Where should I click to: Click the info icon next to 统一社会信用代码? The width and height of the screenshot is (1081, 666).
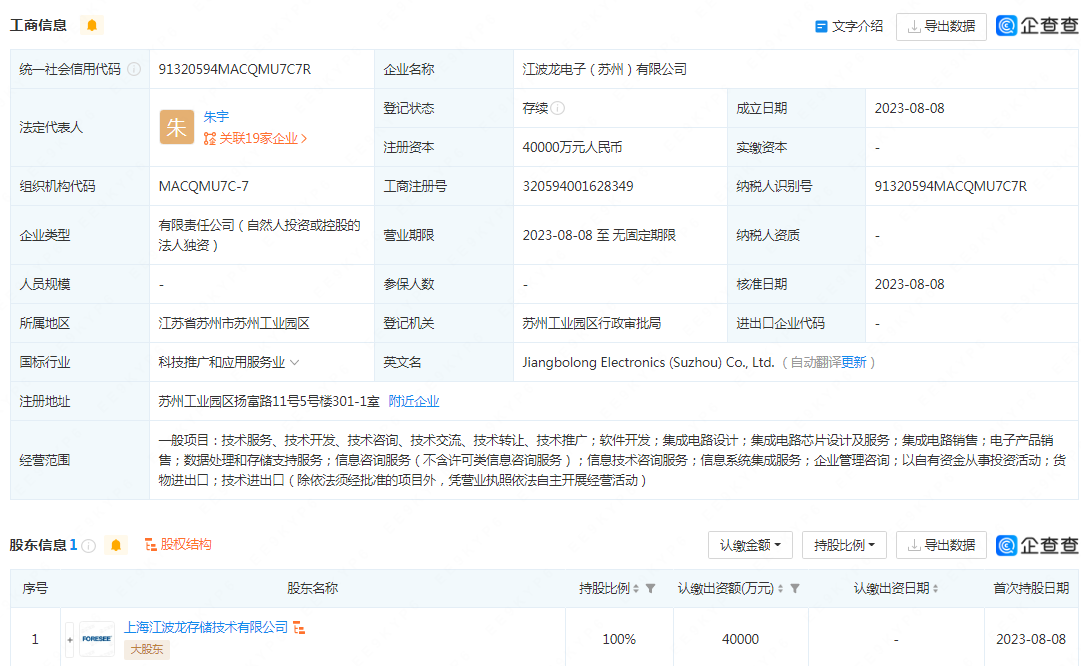(134, 69)
